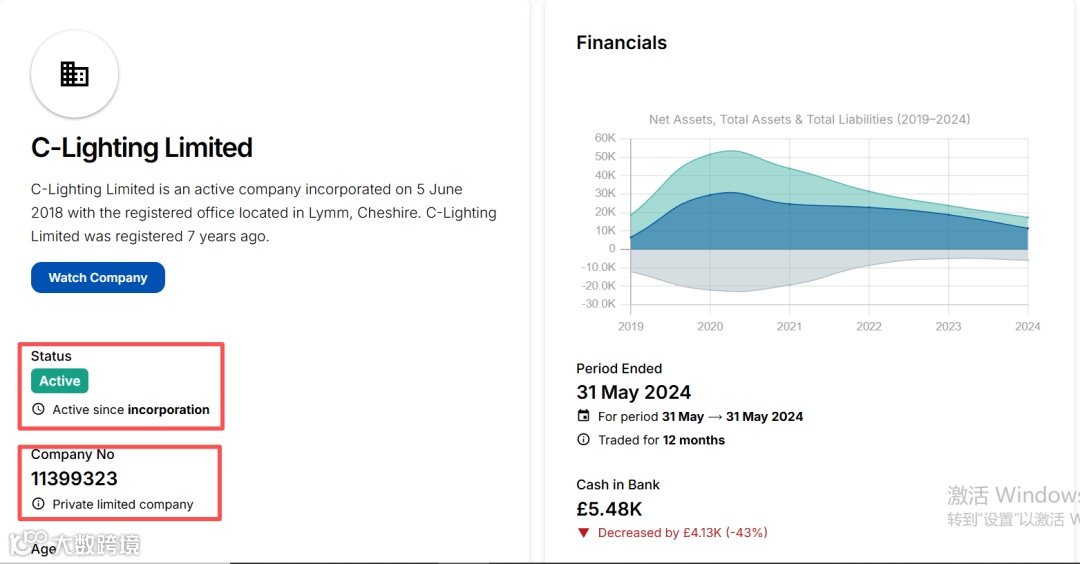1080x564 pixels.
Task: Click the calendar icon beside For period
Action: coord(584,416)
